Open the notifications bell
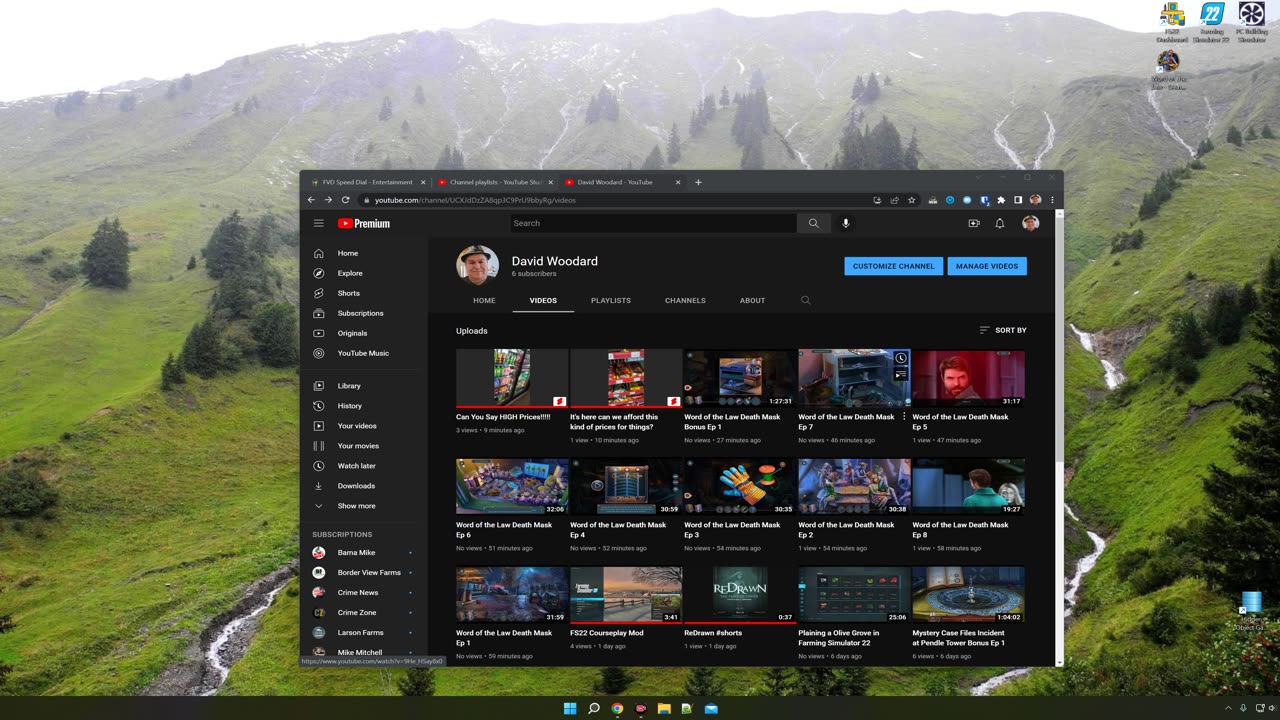The image size is (1280, 720). 1000,223
